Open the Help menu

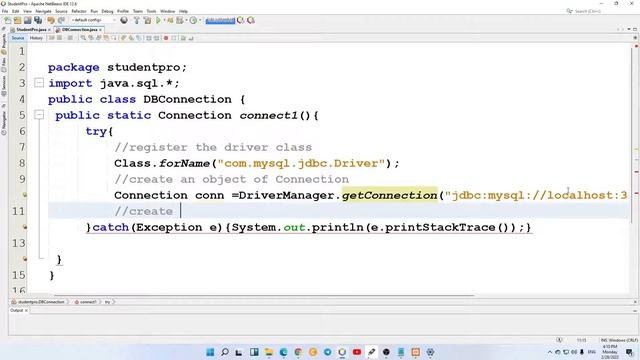point(183,11)
